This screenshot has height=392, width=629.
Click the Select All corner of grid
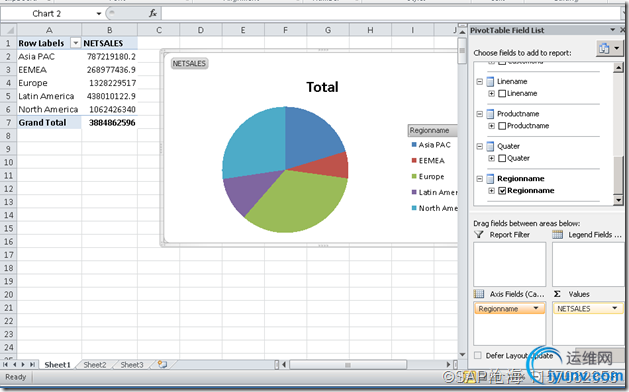click(x=8, y=30)
